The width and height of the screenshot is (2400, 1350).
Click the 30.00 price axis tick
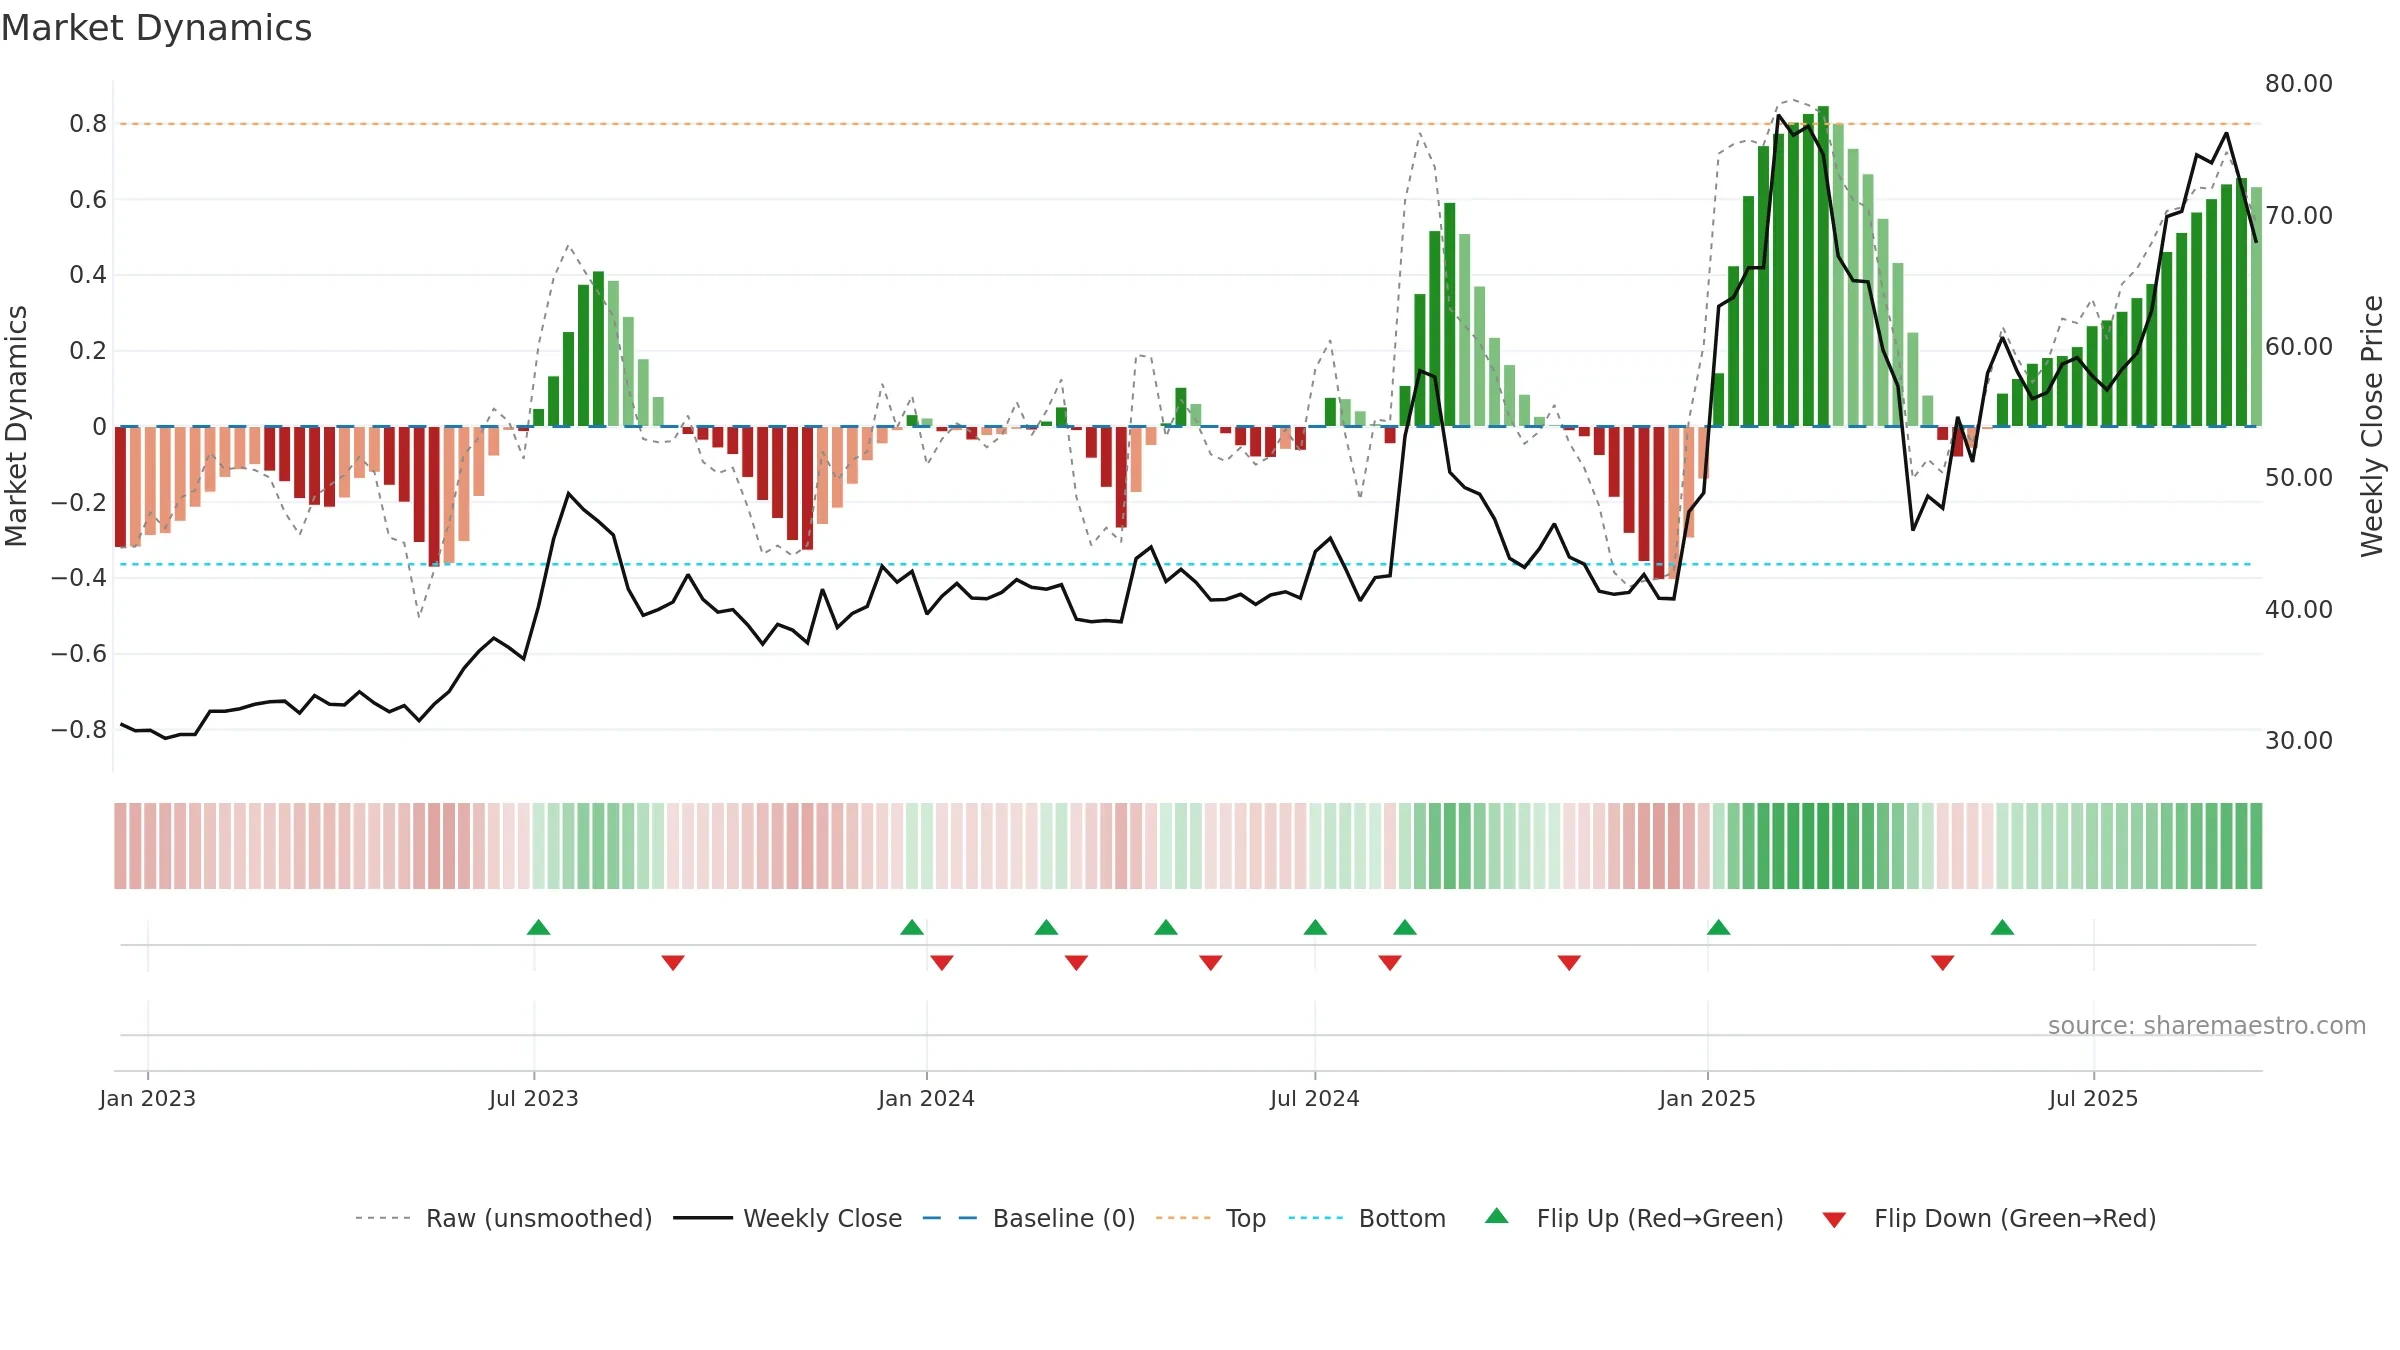2299,741
